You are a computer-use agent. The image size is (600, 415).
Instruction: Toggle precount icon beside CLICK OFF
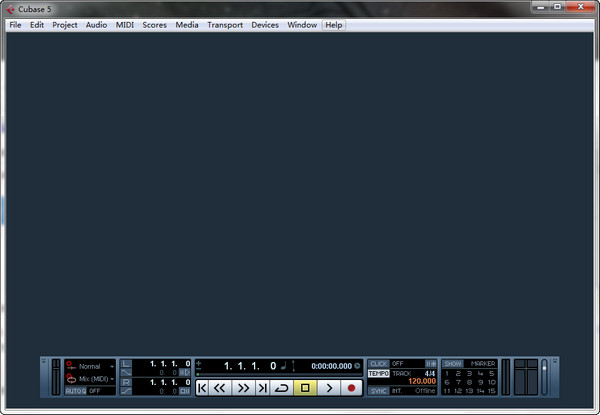pos(431,363)
